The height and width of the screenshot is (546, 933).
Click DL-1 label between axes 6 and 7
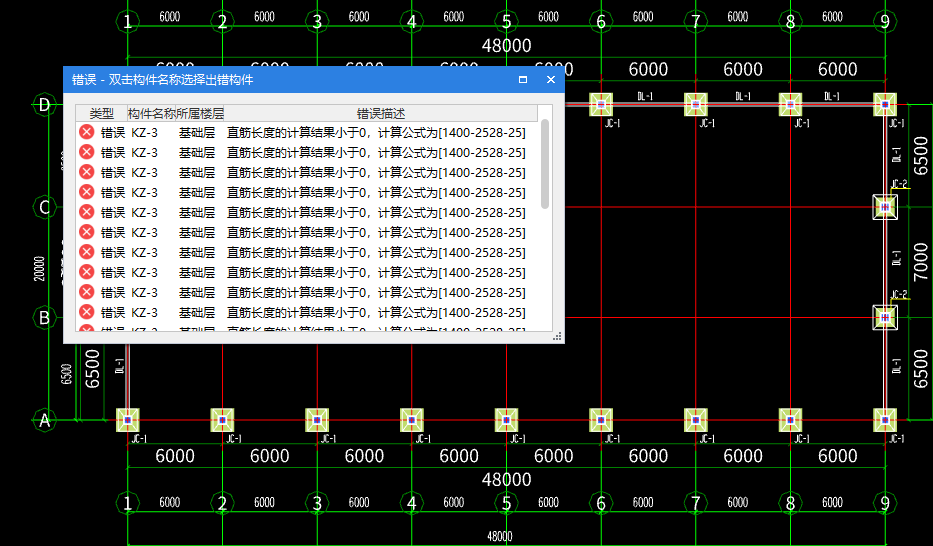645,96
